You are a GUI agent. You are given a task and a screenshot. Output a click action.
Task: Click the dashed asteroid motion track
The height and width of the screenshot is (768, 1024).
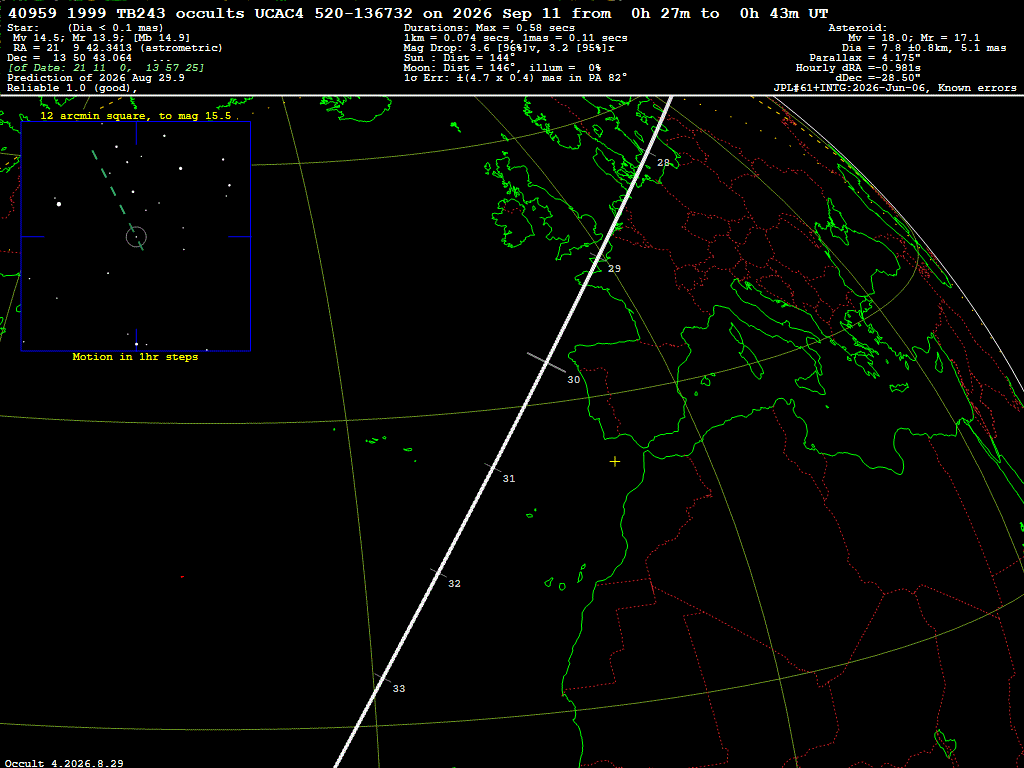118,200
